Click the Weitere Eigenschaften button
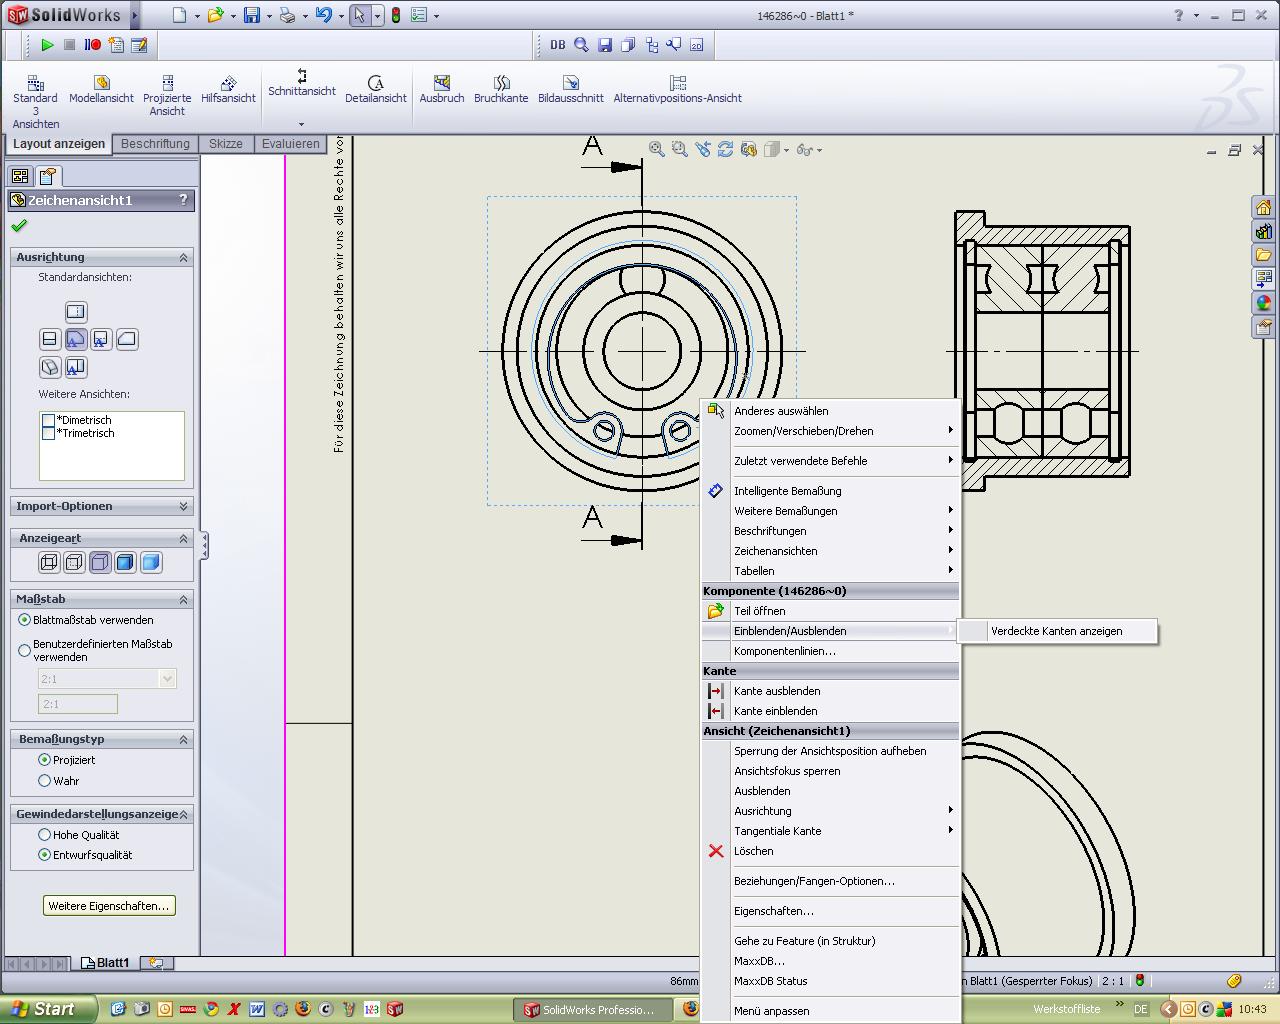 coord(109,906)
